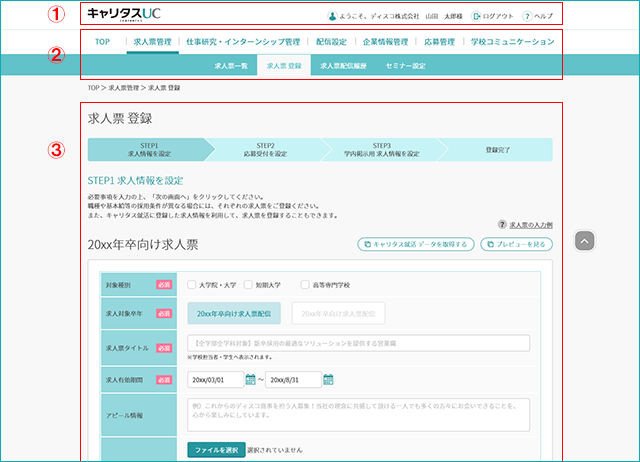Viewport: 640px width, 462px height.
Task: Click the question icon beside 求人票の入力例
Action: [502, 224]
